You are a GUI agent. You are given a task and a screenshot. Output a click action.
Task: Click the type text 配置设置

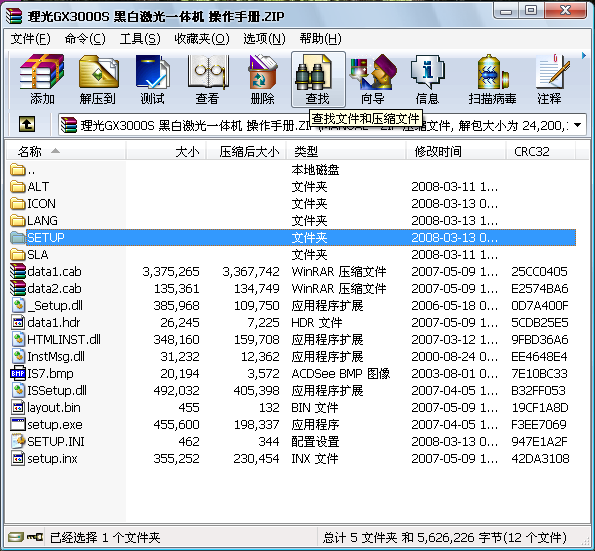(x=315, y=442)
